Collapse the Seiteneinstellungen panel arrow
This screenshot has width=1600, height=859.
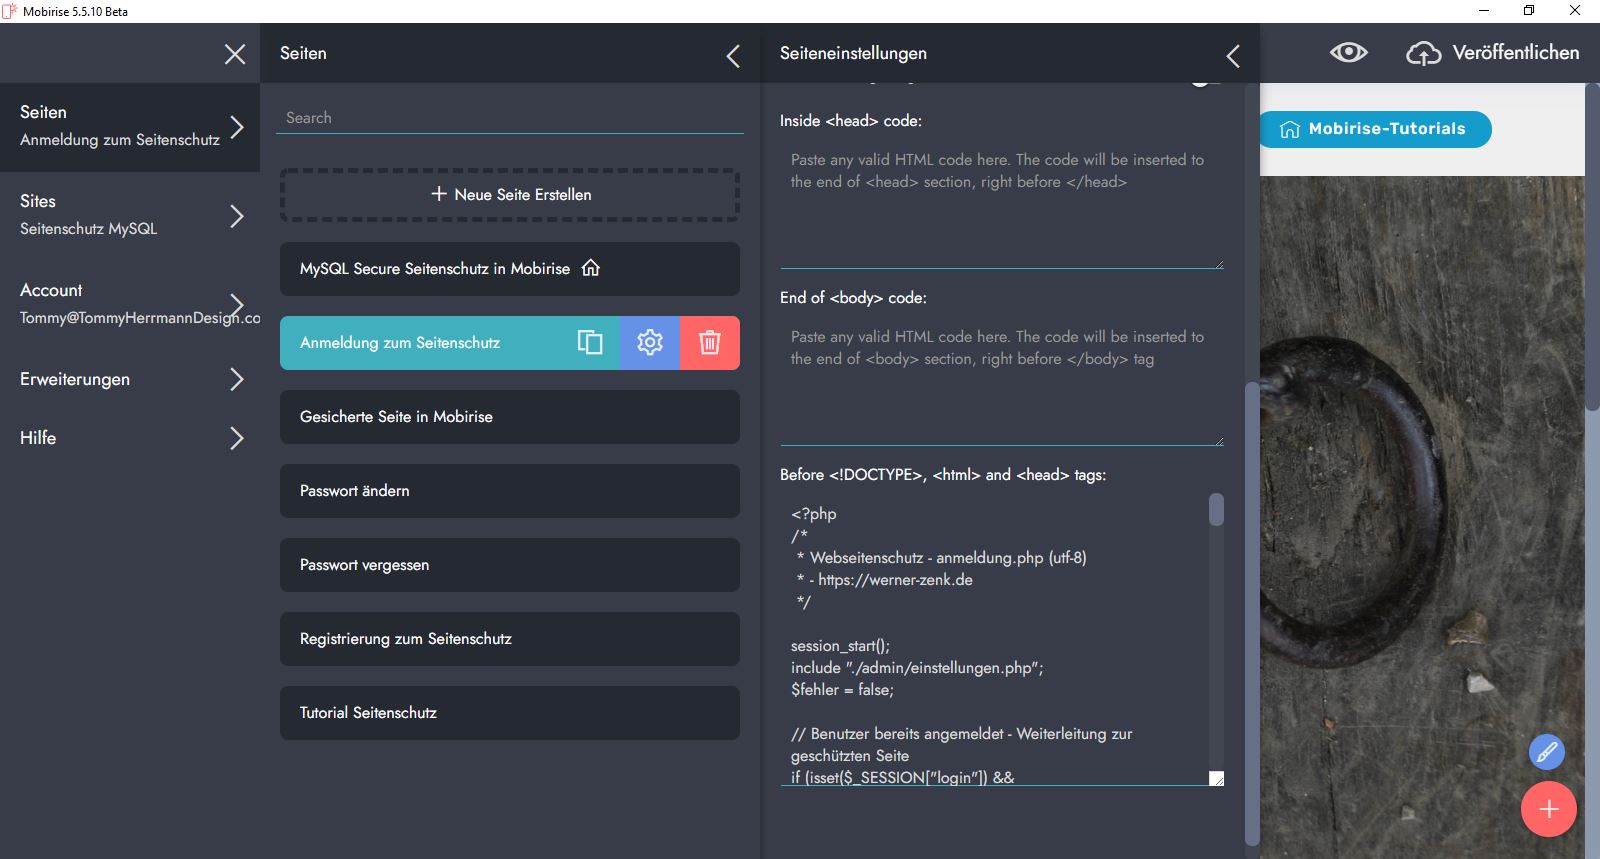click(1233, 56)
